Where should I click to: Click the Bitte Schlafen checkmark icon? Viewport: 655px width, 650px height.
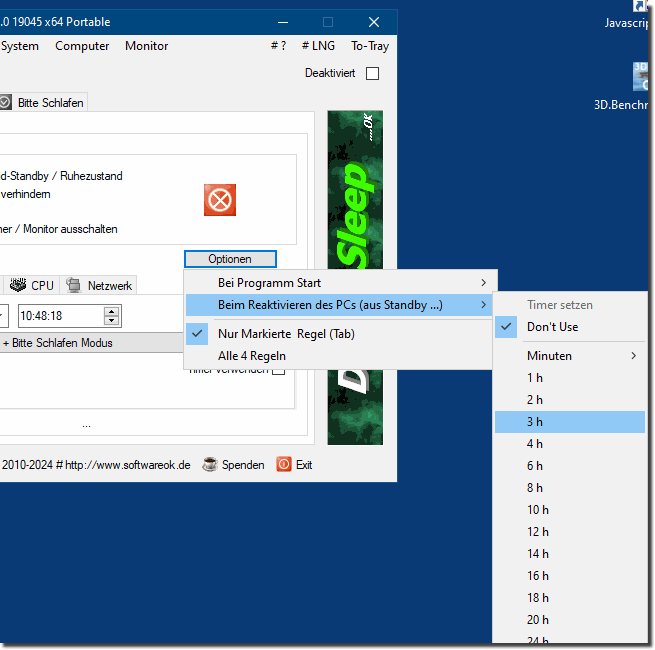point(5,102)
